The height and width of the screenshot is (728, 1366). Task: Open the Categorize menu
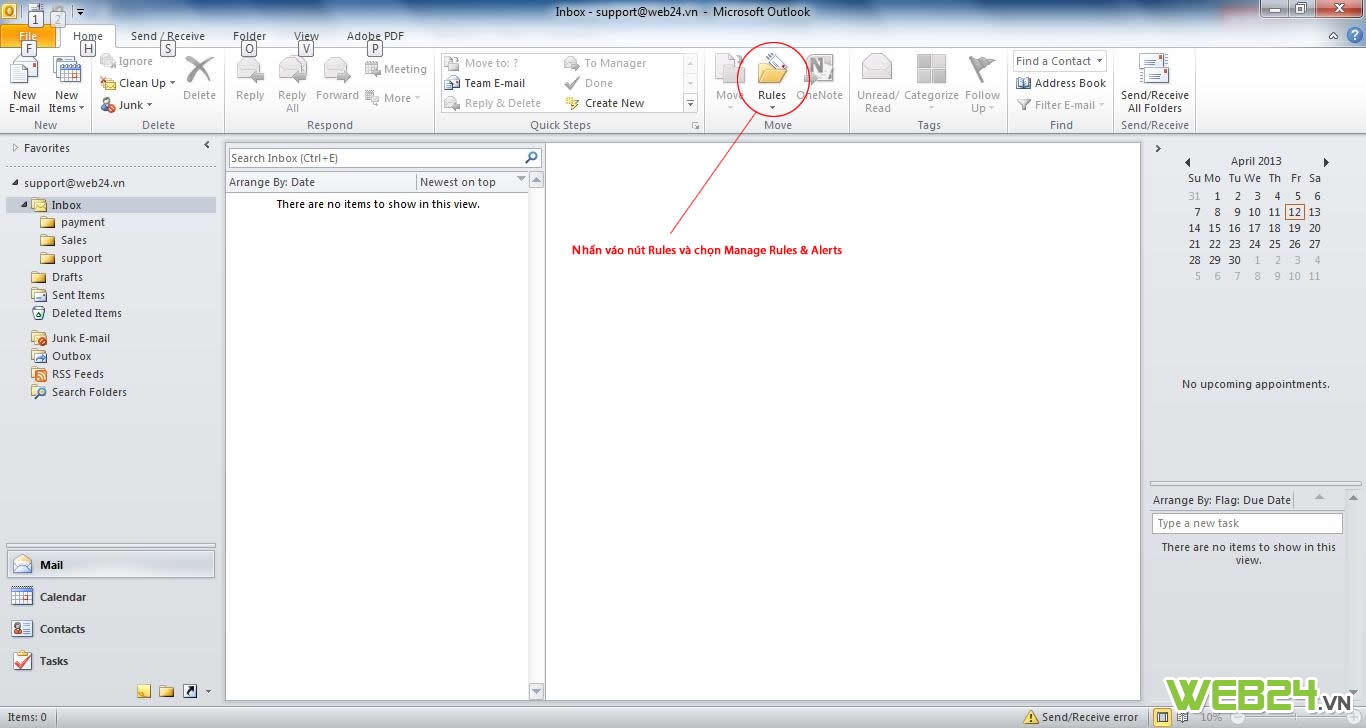pos(931,84)
